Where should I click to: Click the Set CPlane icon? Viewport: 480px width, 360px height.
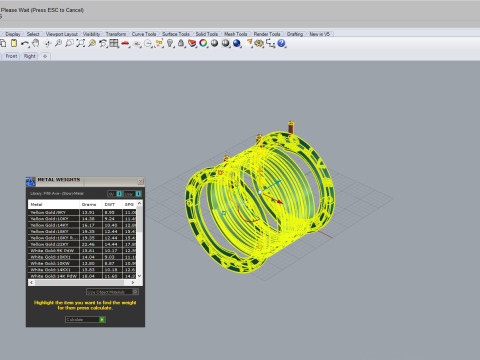[137, 44]
